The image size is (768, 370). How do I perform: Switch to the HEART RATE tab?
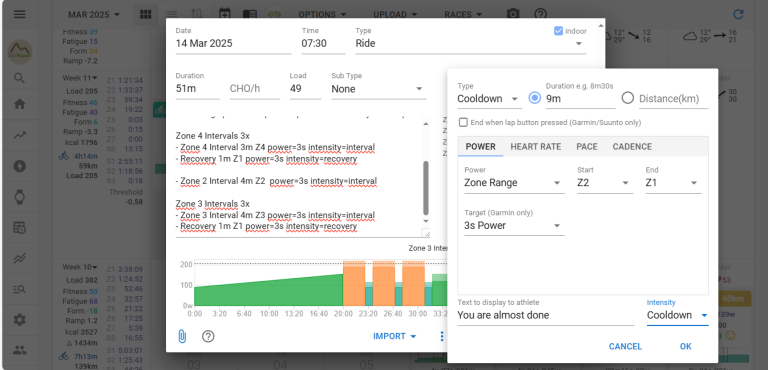[536, 147]
